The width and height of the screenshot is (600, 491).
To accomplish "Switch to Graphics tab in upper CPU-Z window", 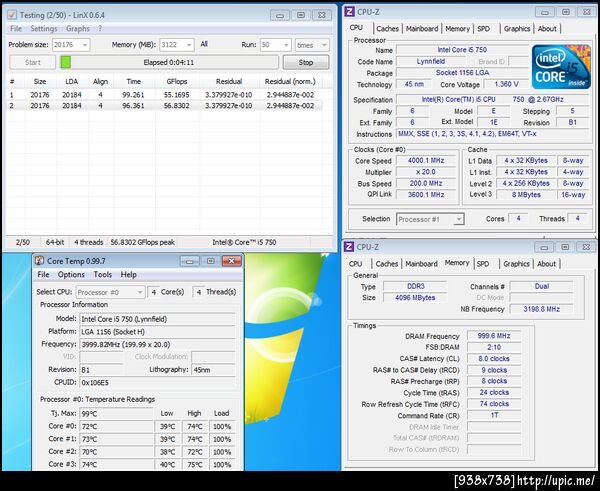I will 517,29.
